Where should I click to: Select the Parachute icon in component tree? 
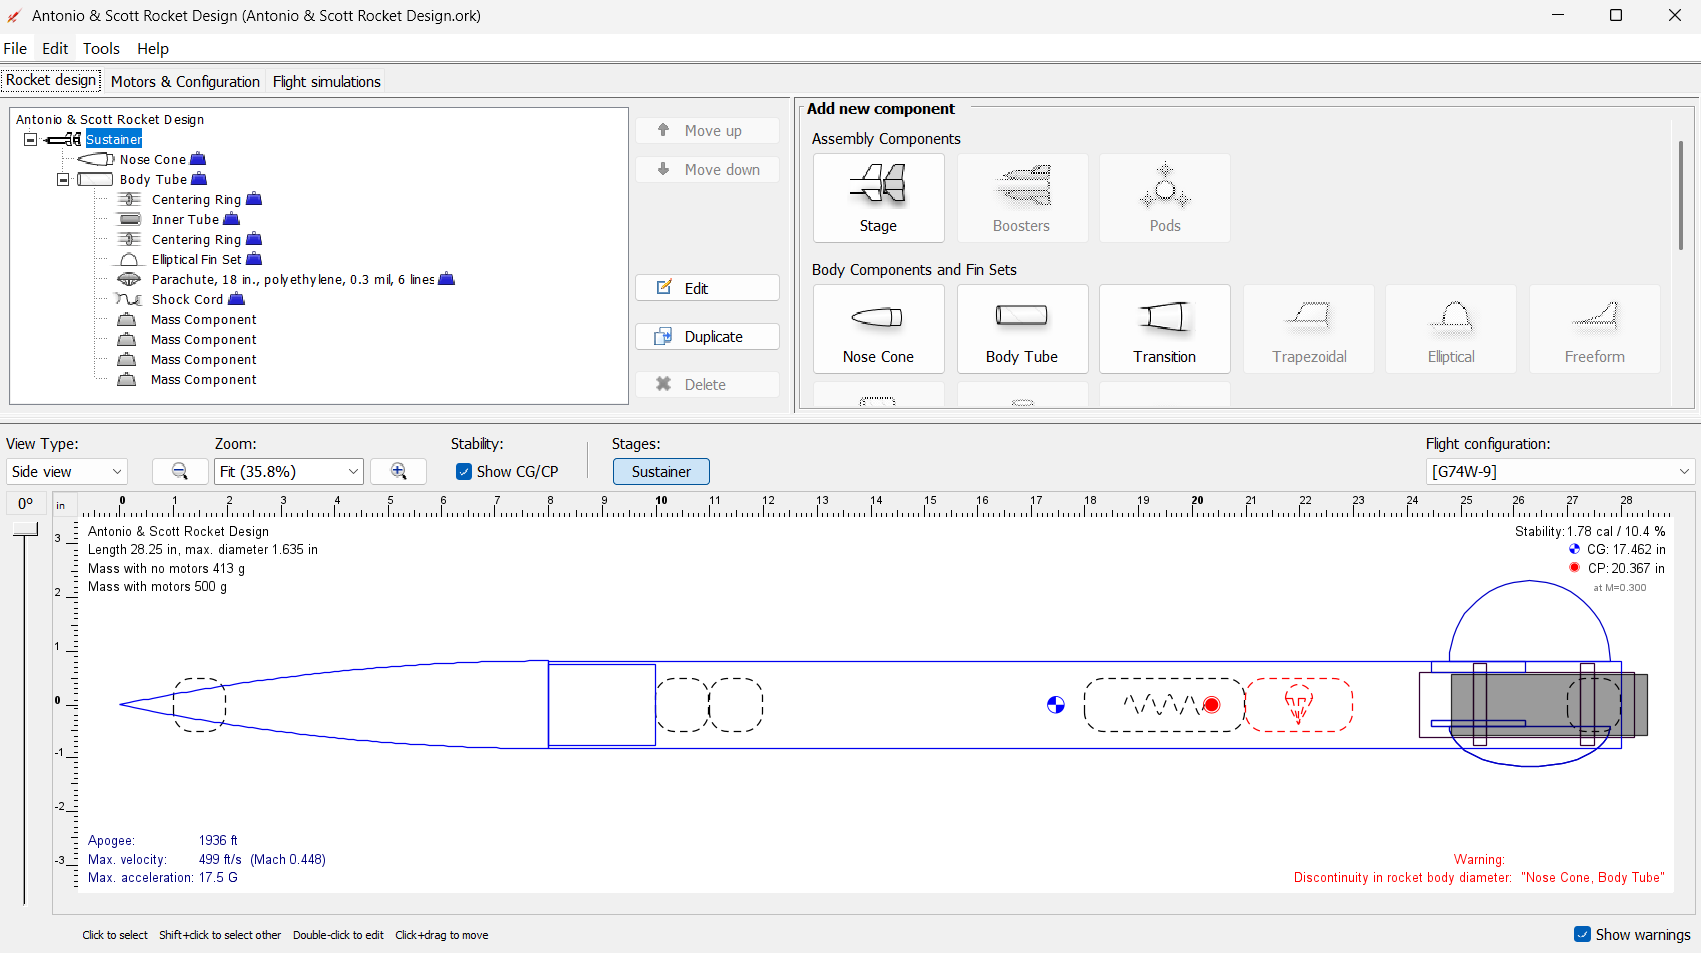coord(129,279)
